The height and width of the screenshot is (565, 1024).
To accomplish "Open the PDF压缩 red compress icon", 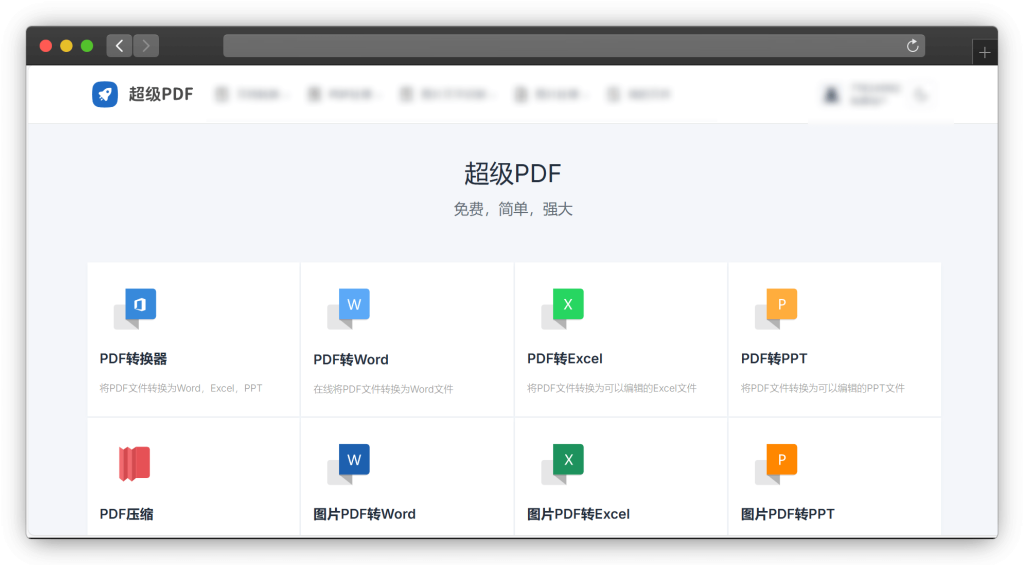I will click(135, 463).
